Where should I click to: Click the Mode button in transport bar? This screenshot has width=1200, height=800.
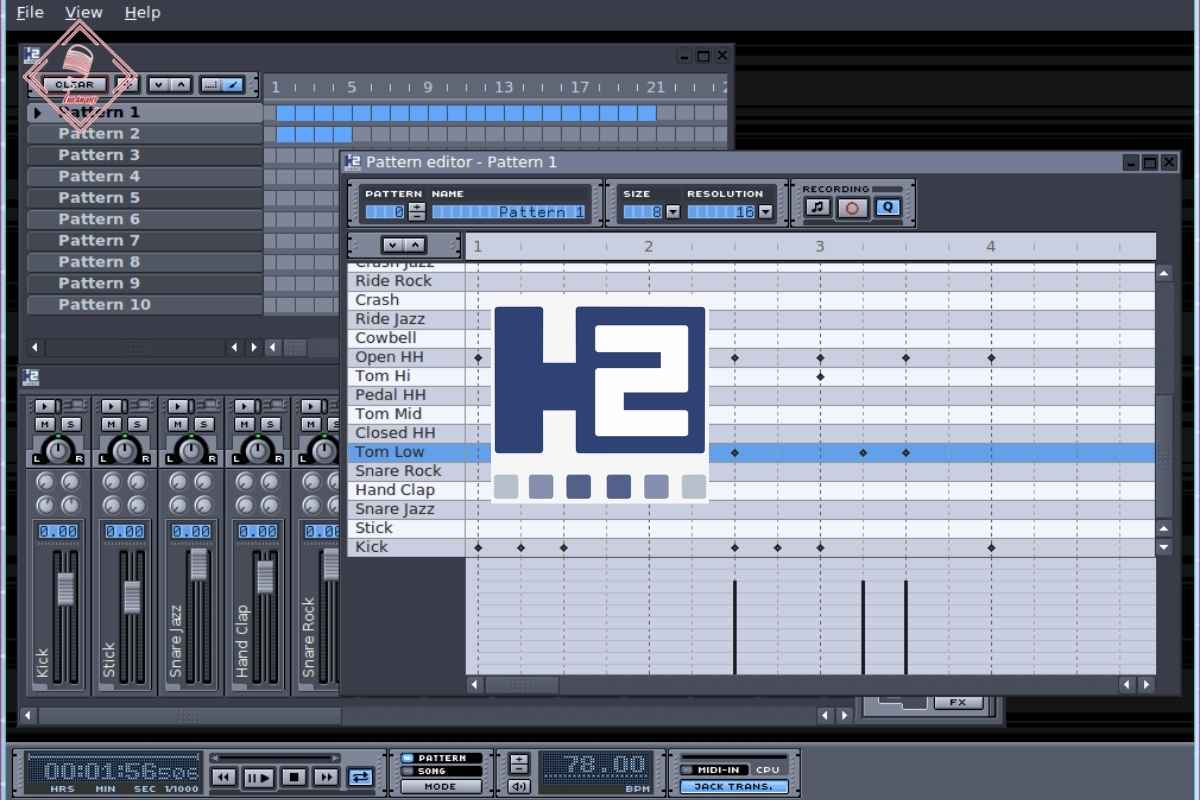point(441,786)
